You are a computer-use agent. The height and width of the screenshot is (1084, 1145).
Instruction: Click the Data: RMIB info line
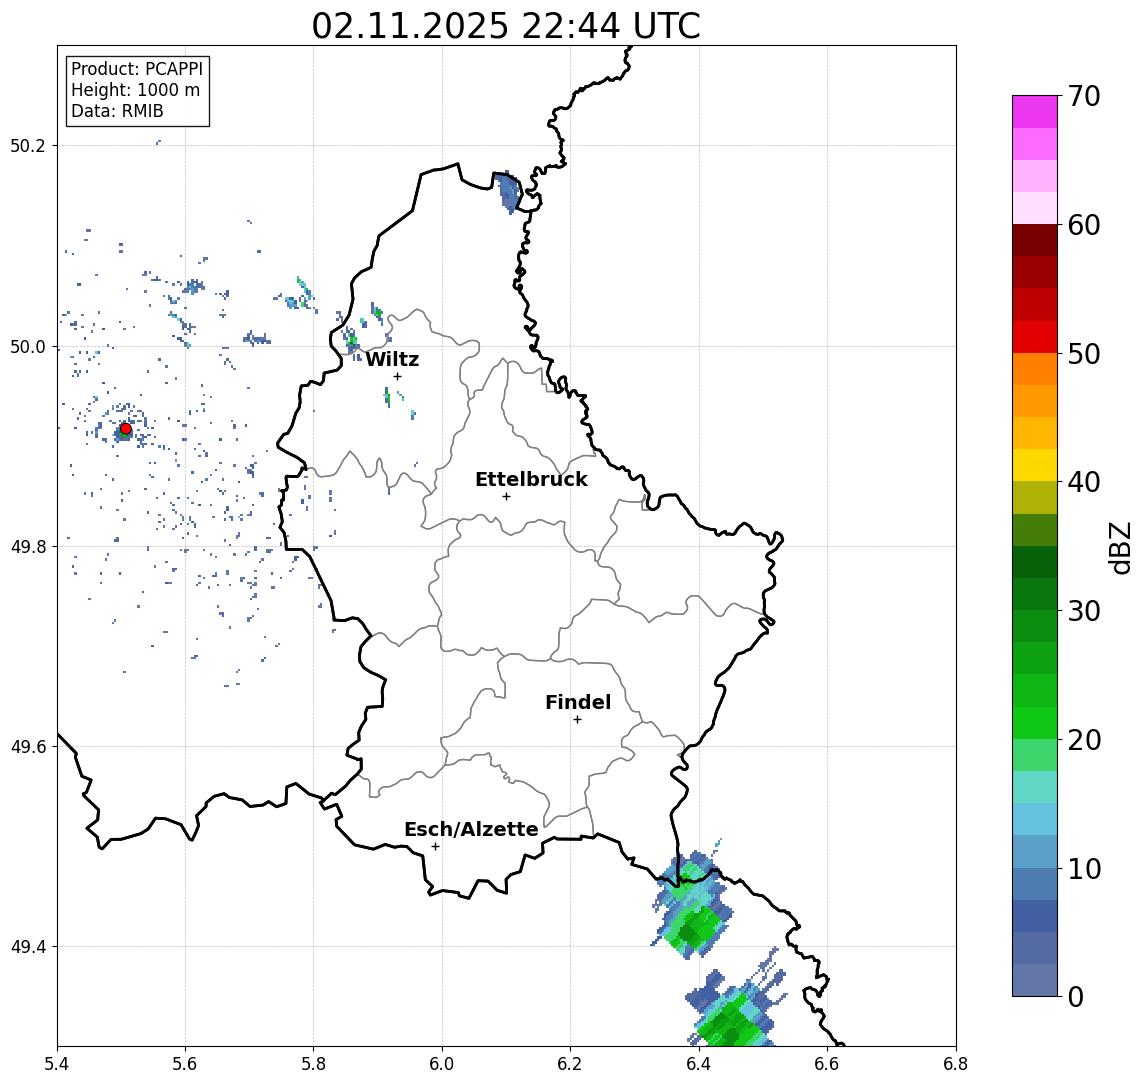tap(117, 111)
